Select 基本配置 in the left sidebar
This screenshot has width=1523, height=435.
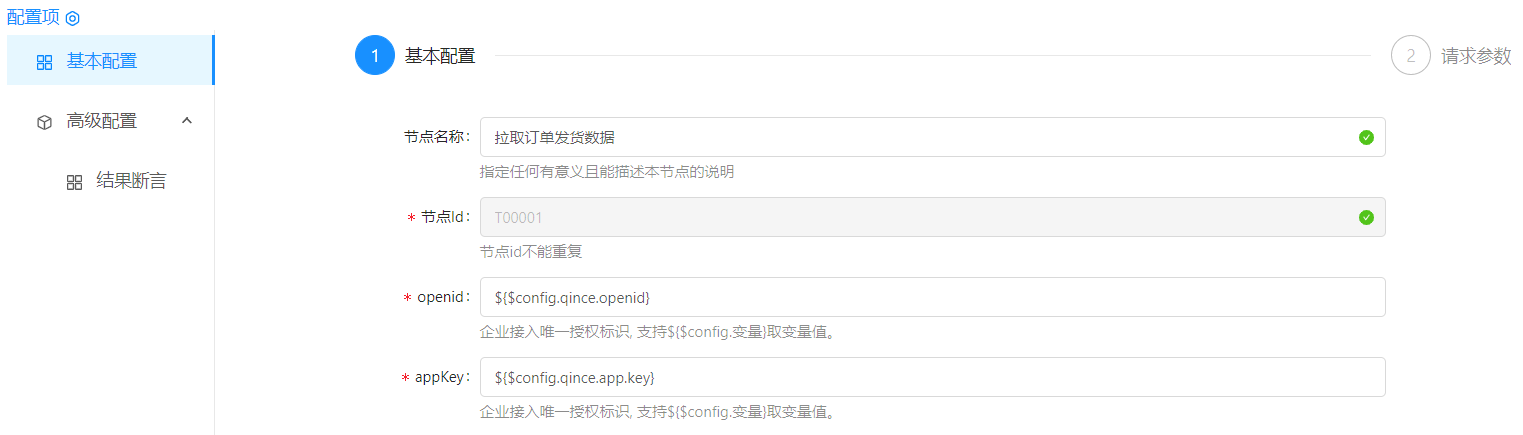102,61
